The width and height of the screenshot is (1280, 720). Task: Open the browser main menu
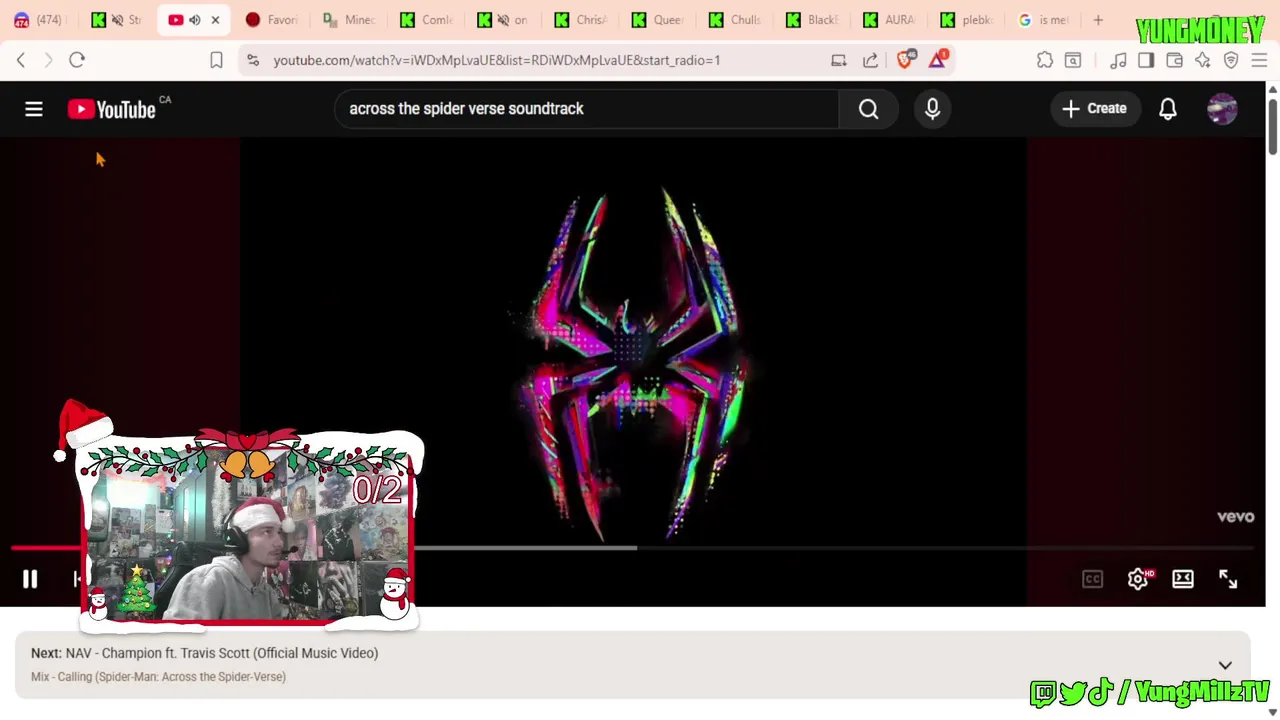coord(1259,60)
